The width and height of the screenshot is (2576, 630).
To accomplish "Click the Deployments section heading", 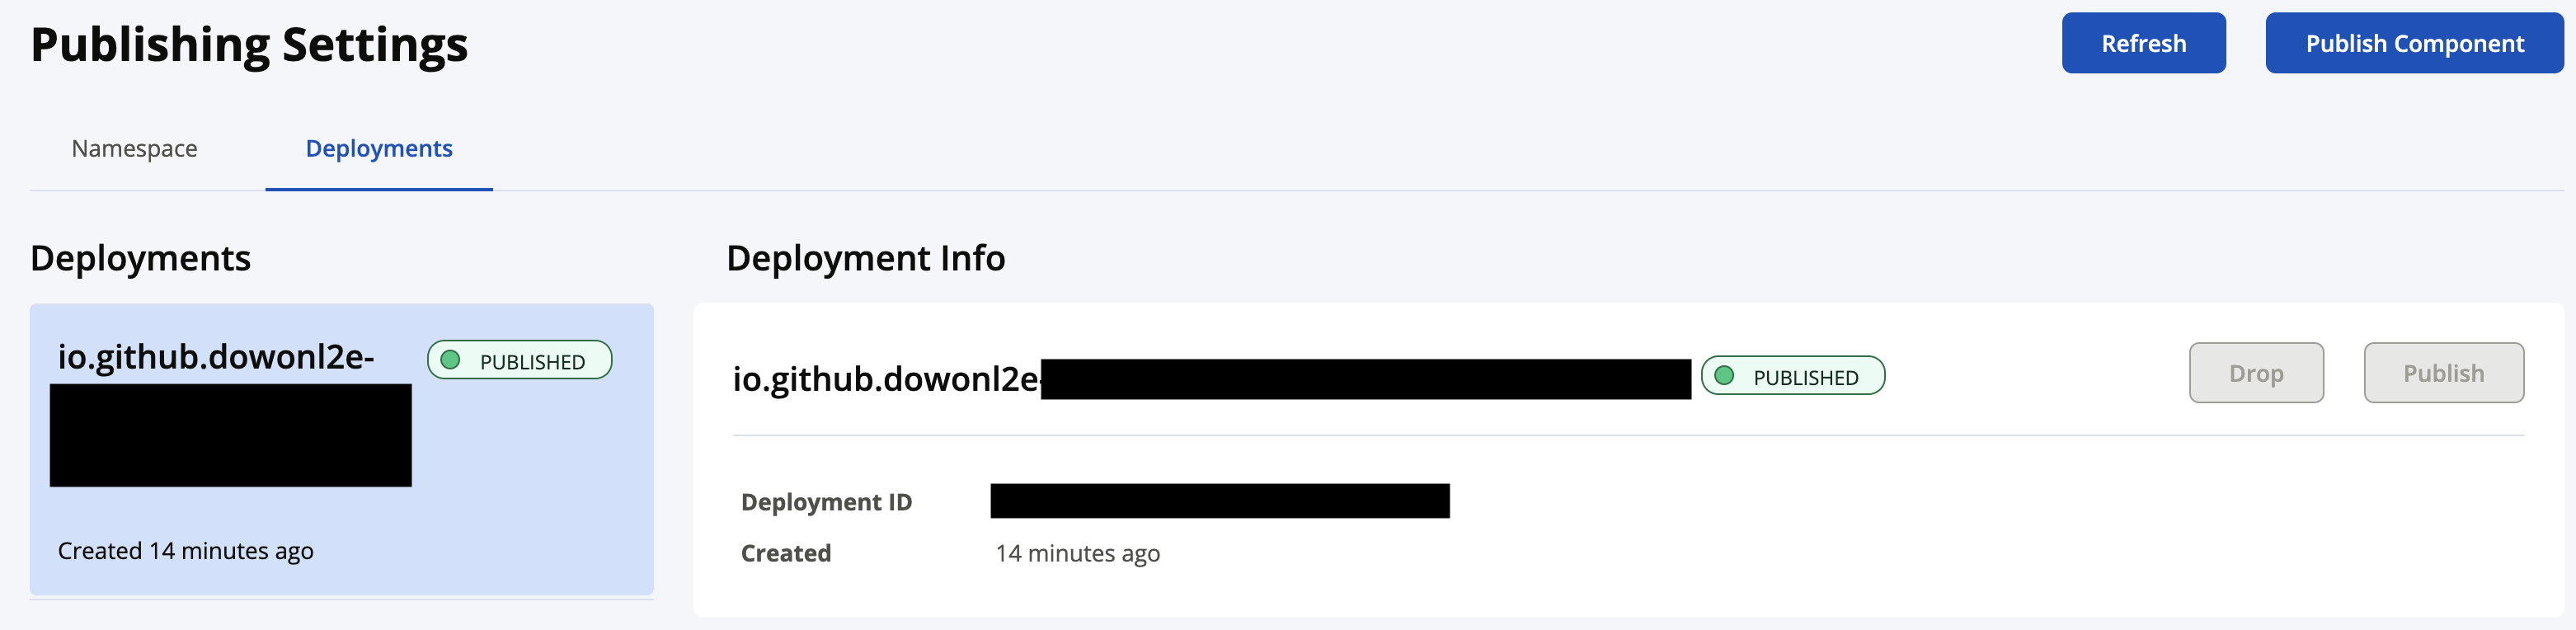I will click(140, 258).
